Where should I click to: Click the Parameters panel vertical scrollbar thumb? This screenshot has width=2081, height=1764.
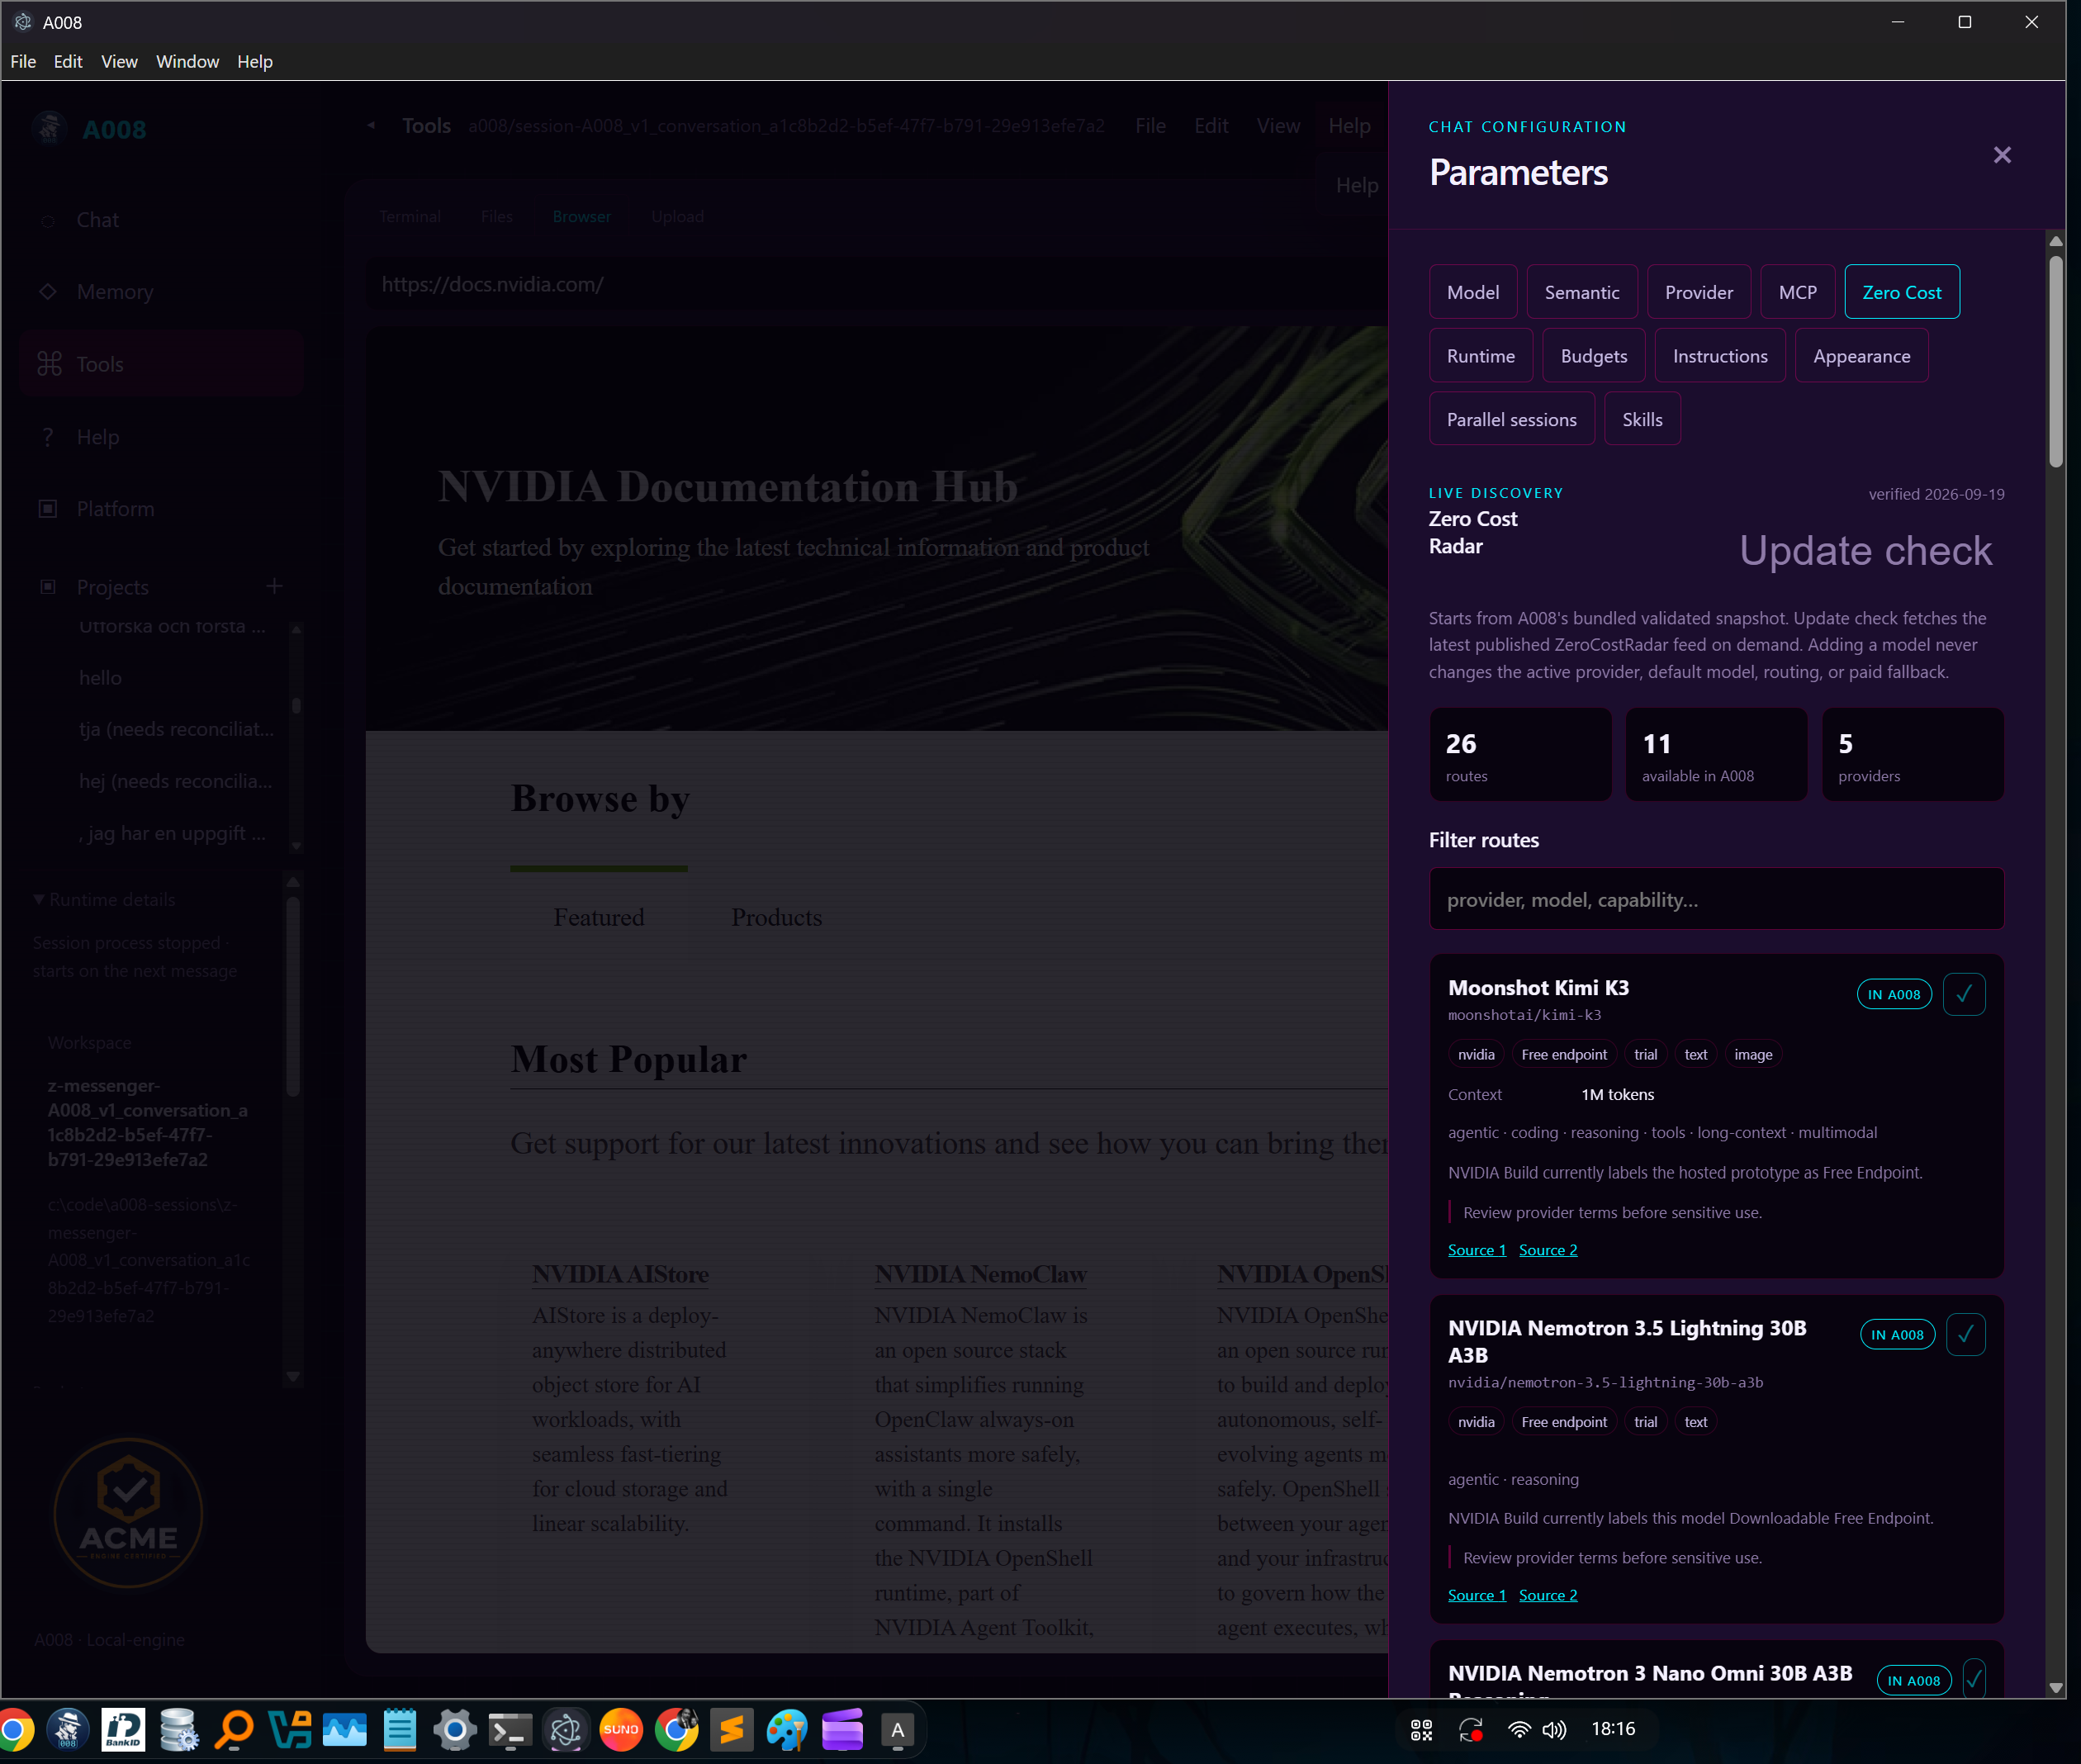coord(2056,362)
